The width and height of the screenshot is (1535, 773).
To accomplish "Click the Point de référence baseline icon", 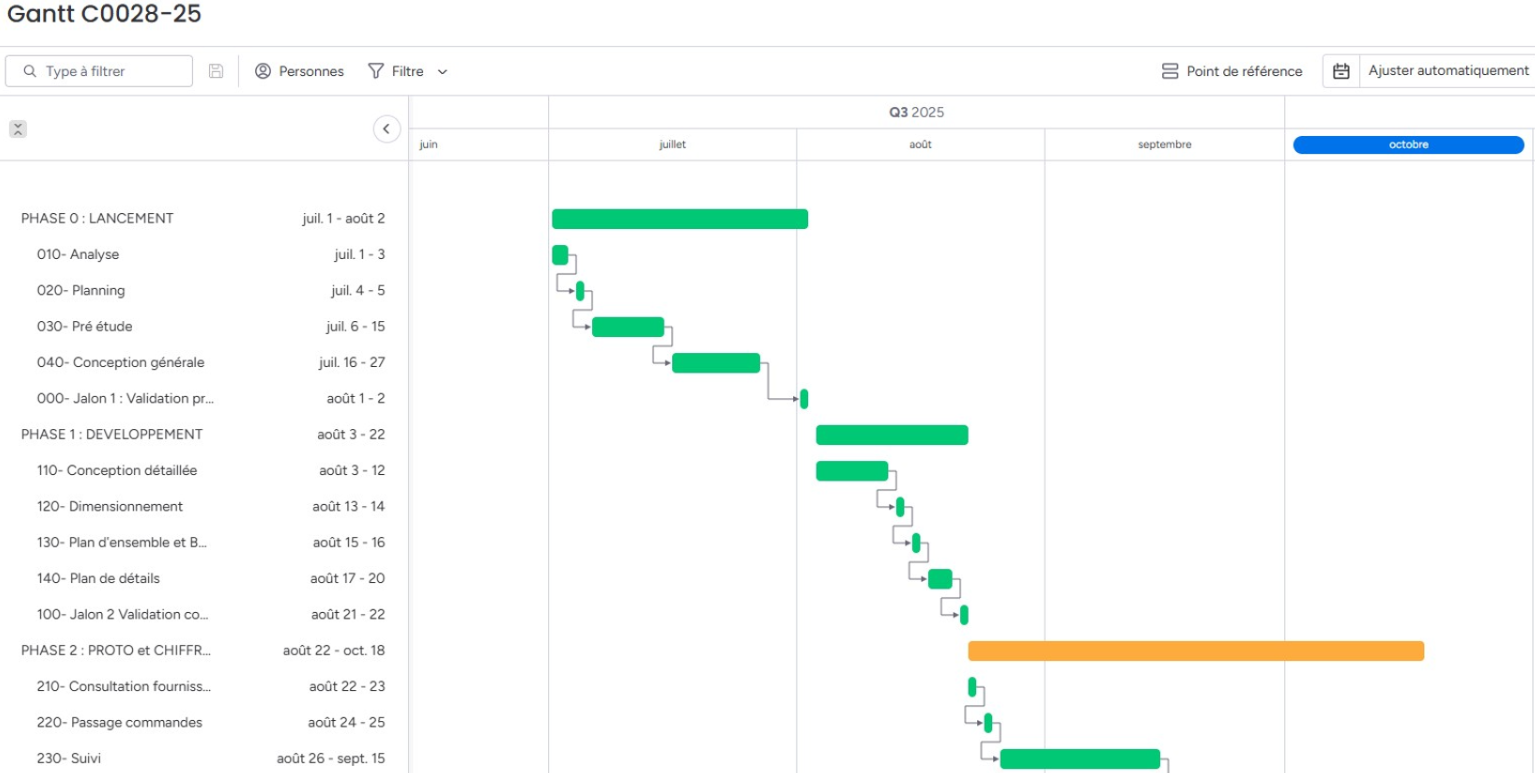I will click(1170, 71).
